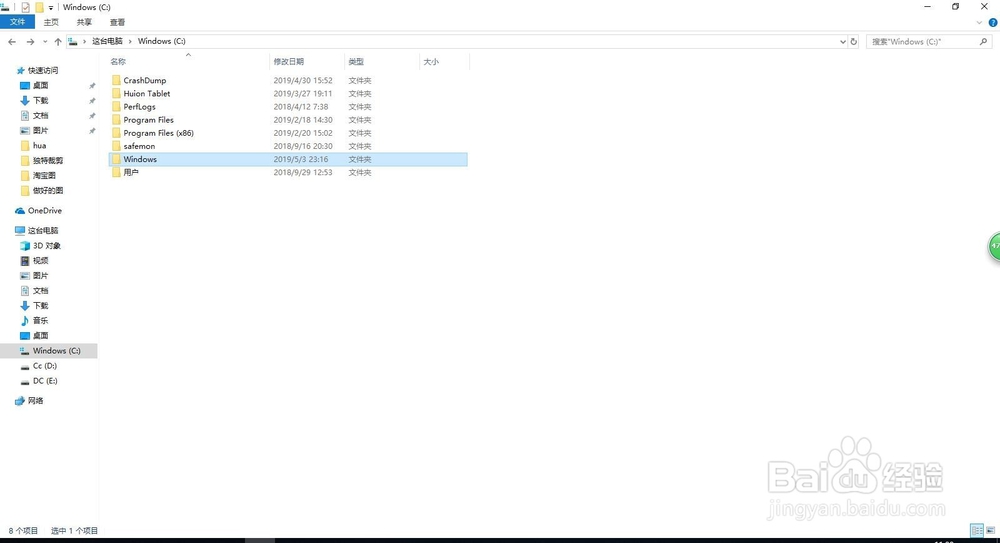Select the 用户 folder icon
The width and height of the screenshot is (1000, 543).
click(116, 172)
